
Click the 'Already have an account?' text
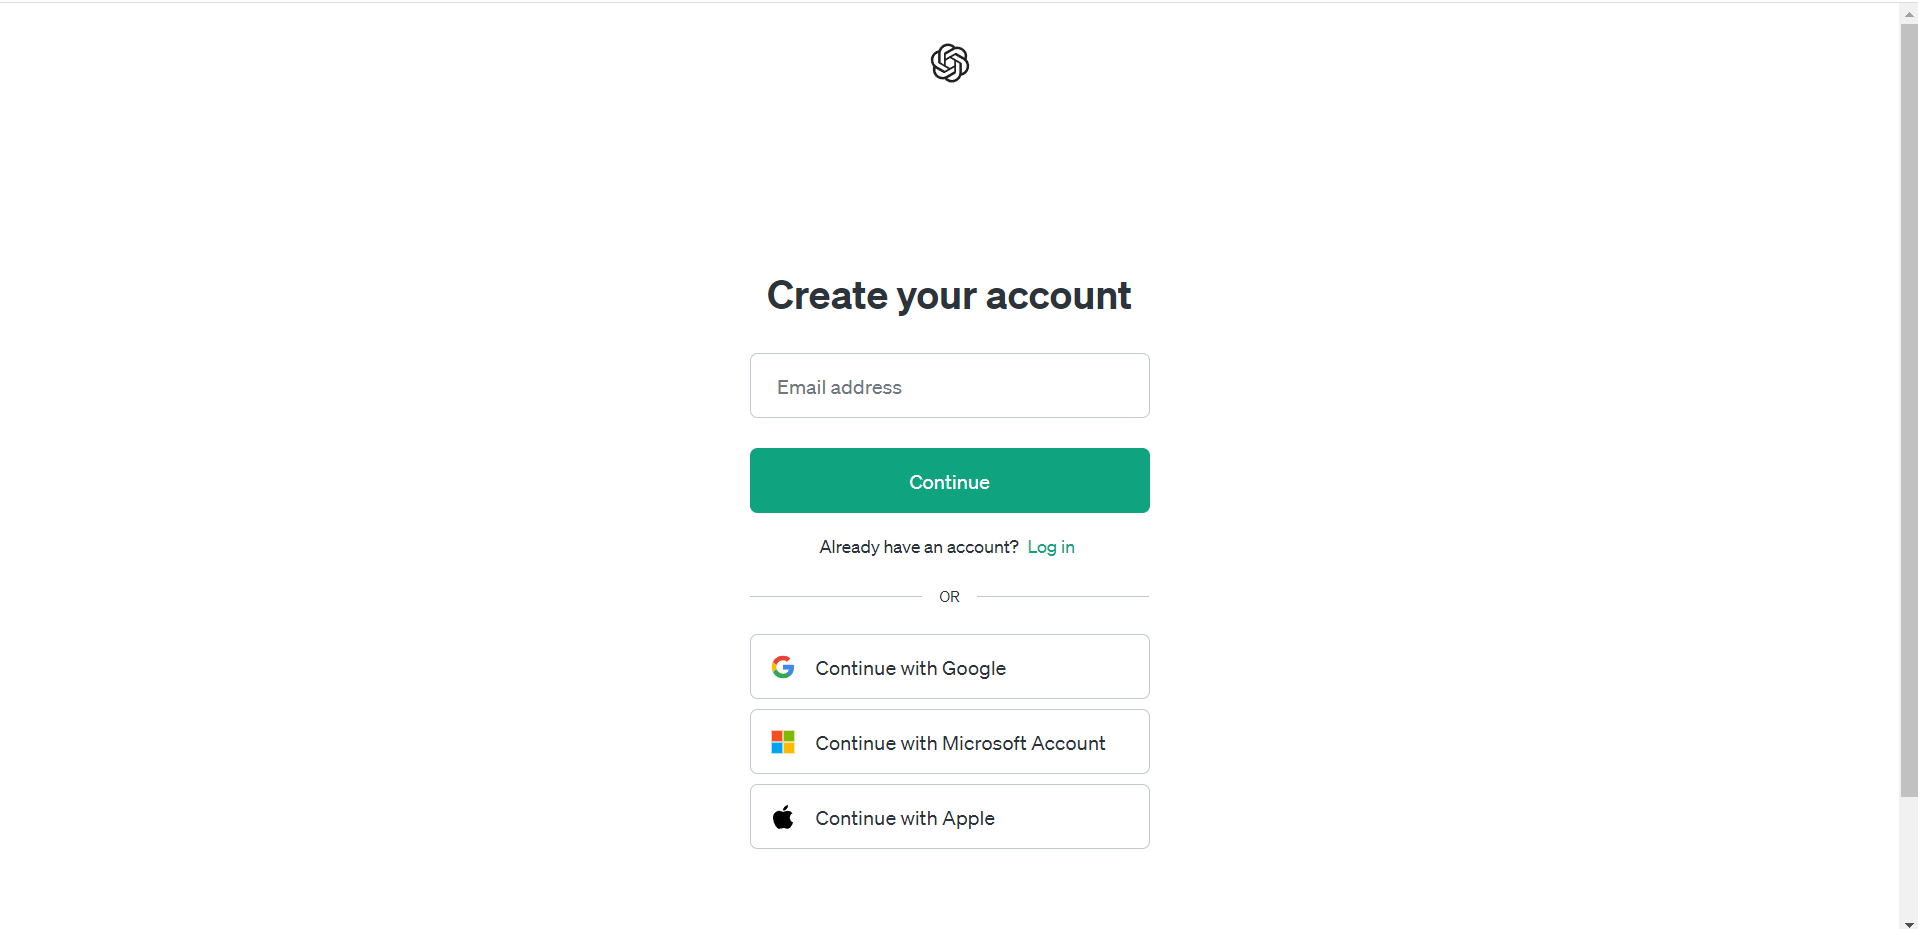(x=918, y=547)
